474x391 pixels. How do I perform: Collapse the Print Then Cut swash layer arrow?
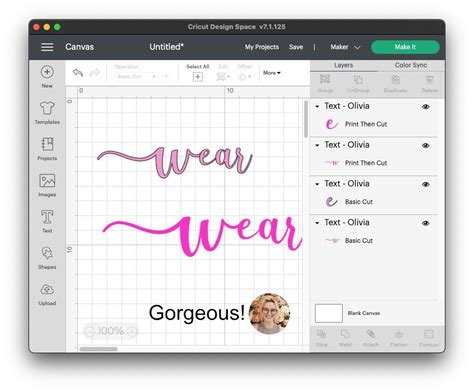[317, 145]
